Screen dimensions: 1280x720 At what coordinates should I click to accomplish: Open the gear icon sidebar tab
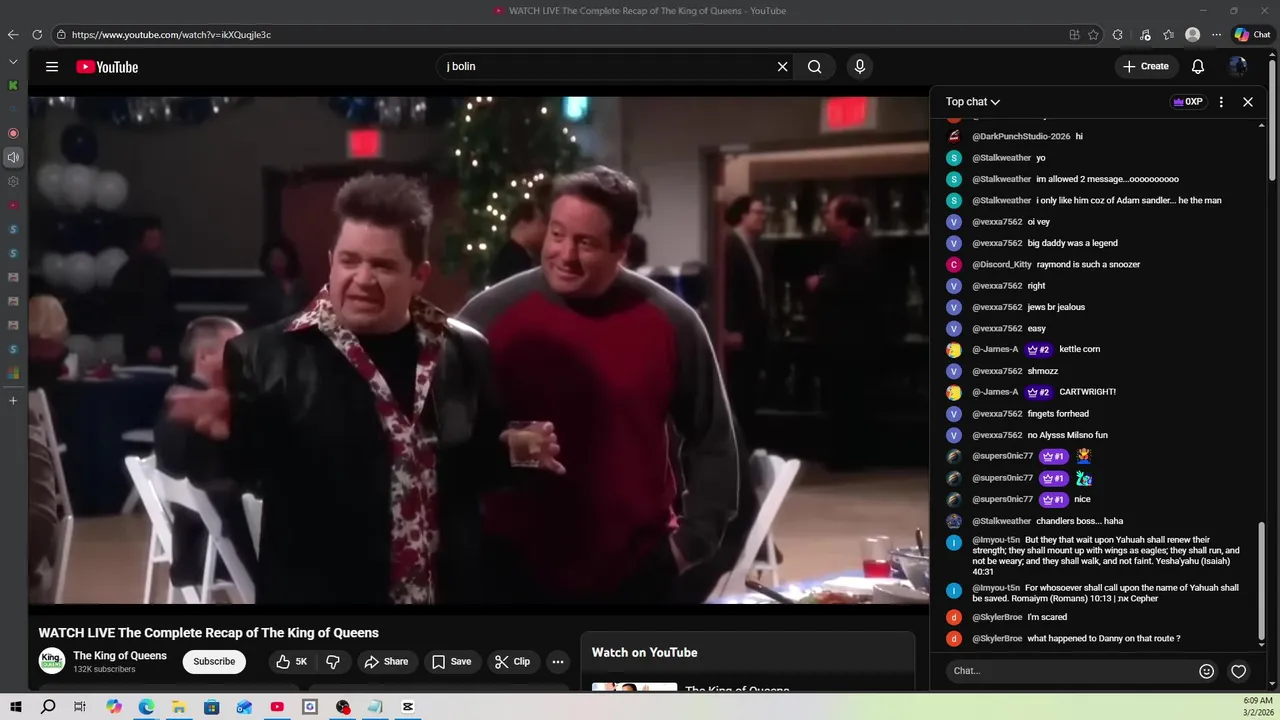(13, 181)
